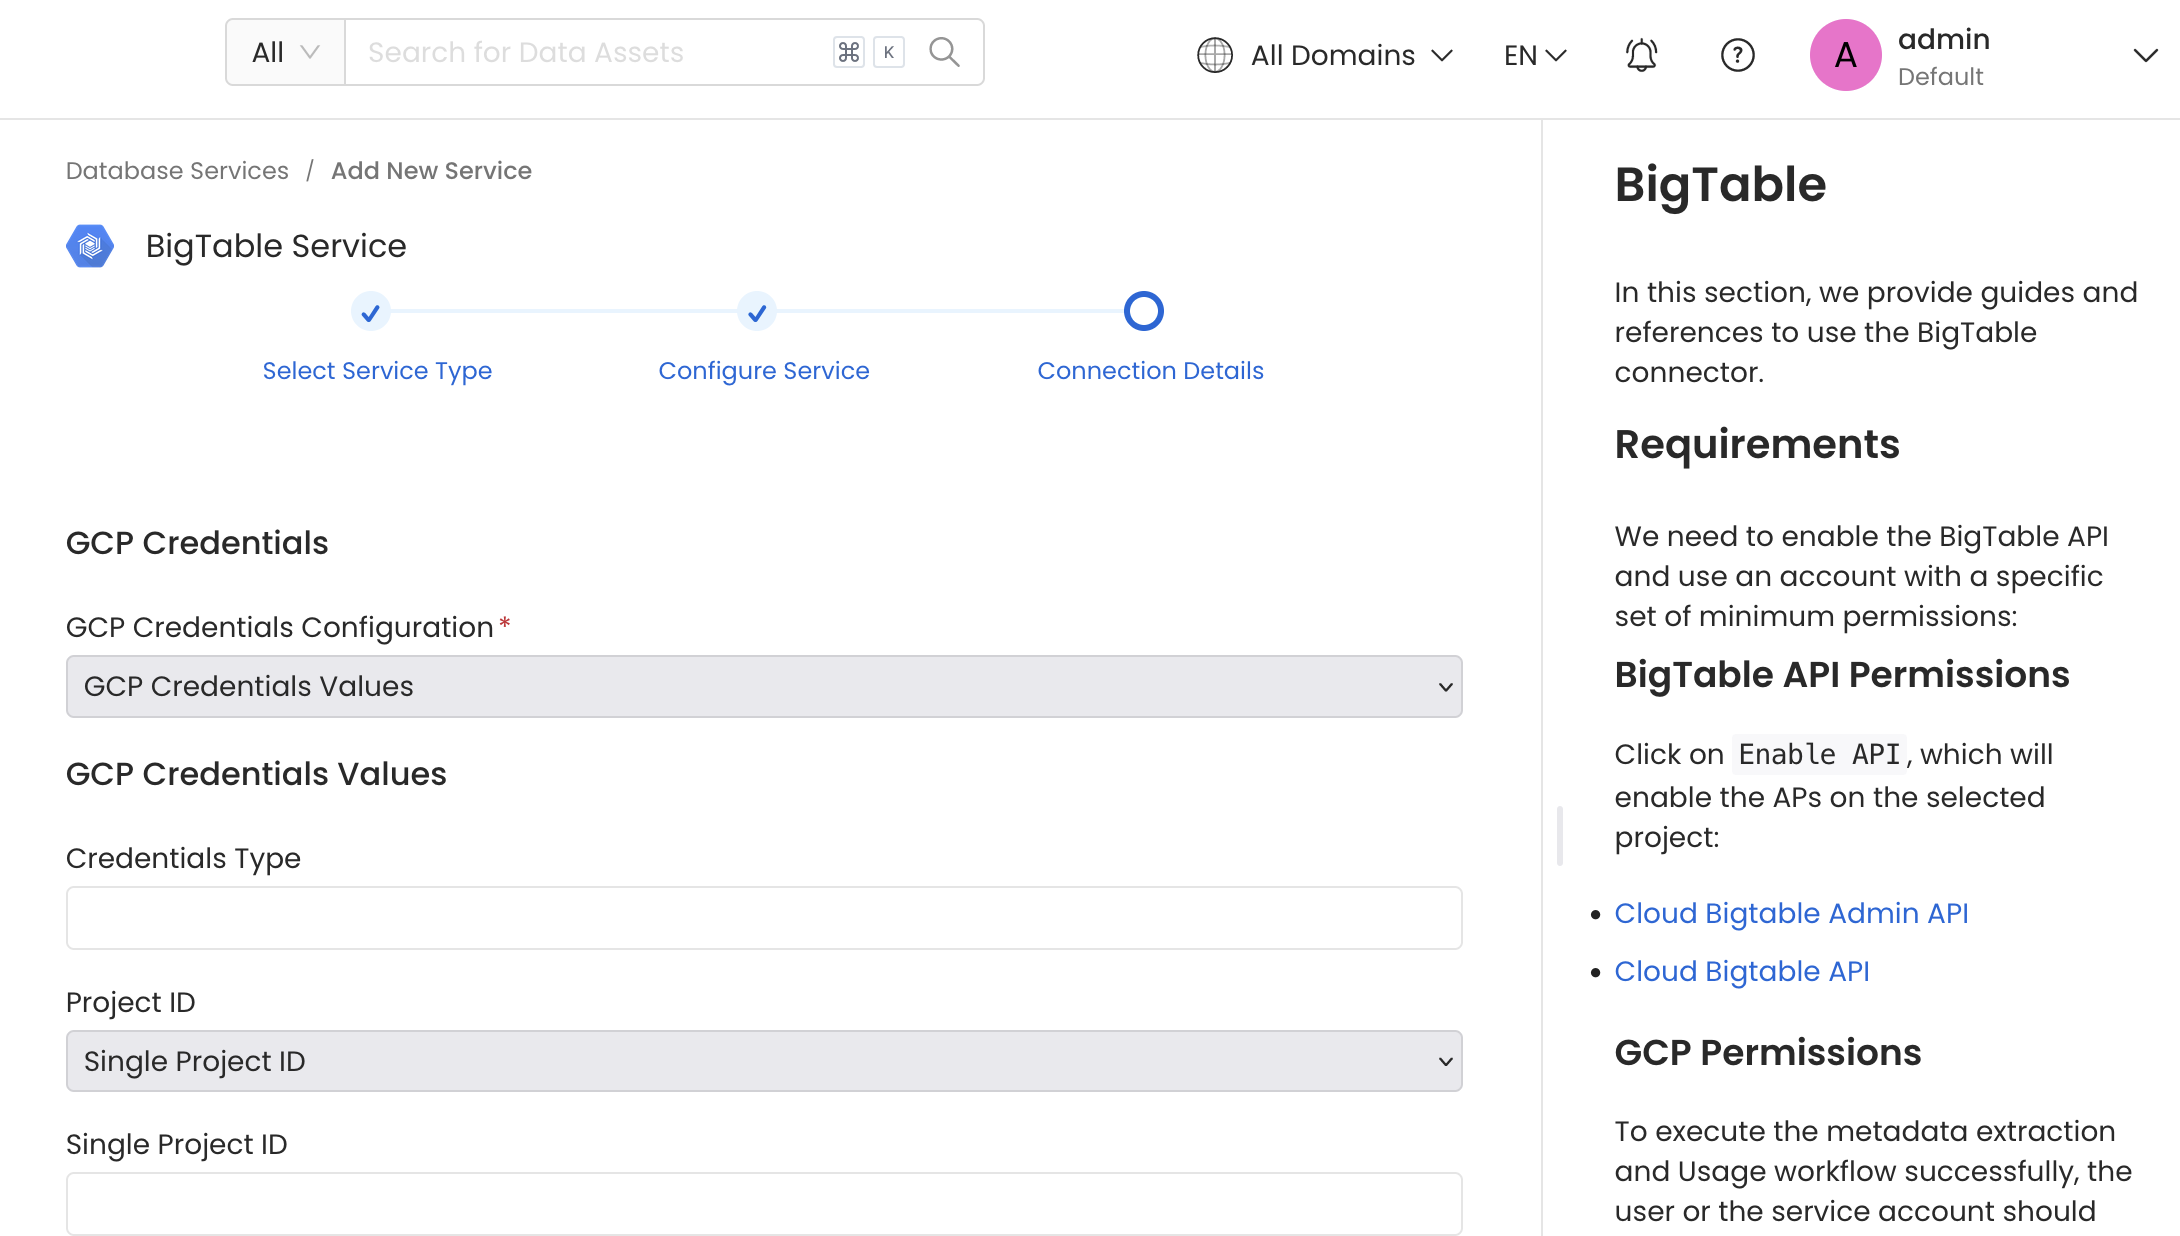Open the notifications bell icon

pos(1641,55)
